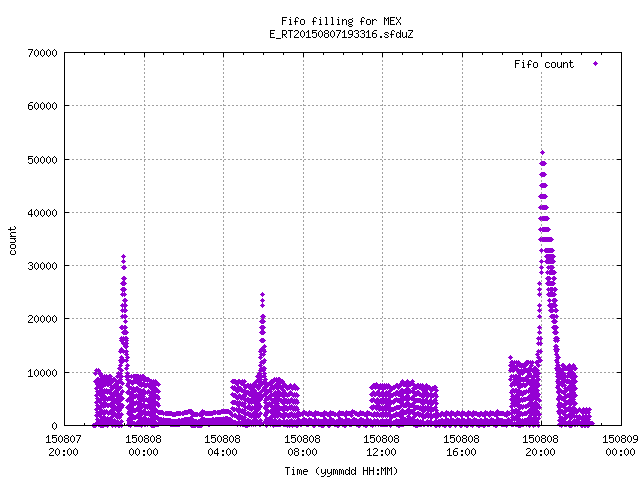640x480 pixels.
Task: Click the x tick label 150808 16:00
Action: pos(462,446)
